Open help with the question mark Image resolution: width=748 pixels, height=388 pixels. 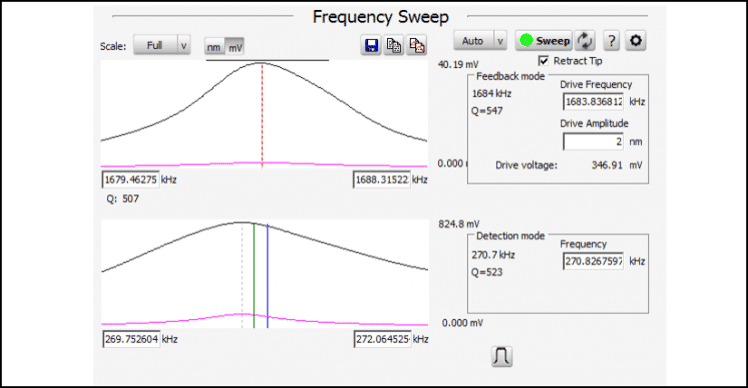(612, 41)
